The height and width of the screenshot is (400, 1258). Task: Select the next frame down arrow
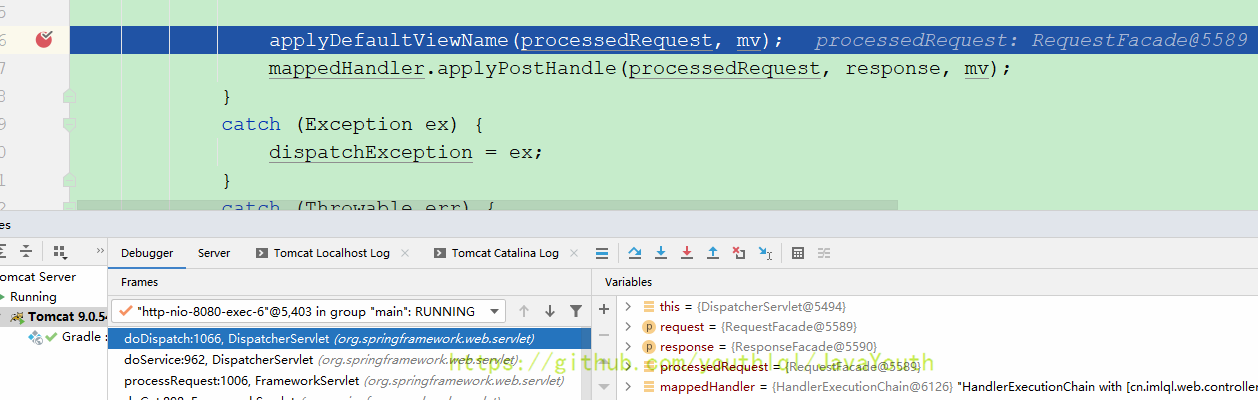550,311
